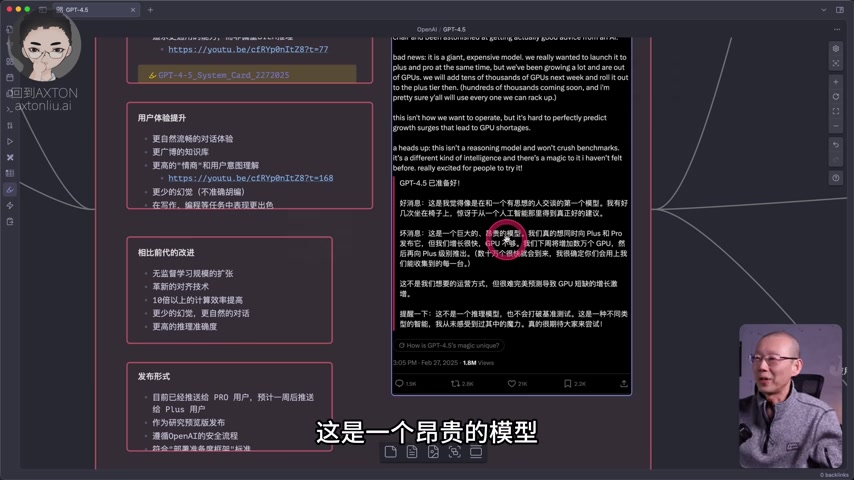
Task: Open a new tab with plus button
Action: [150, 10]
